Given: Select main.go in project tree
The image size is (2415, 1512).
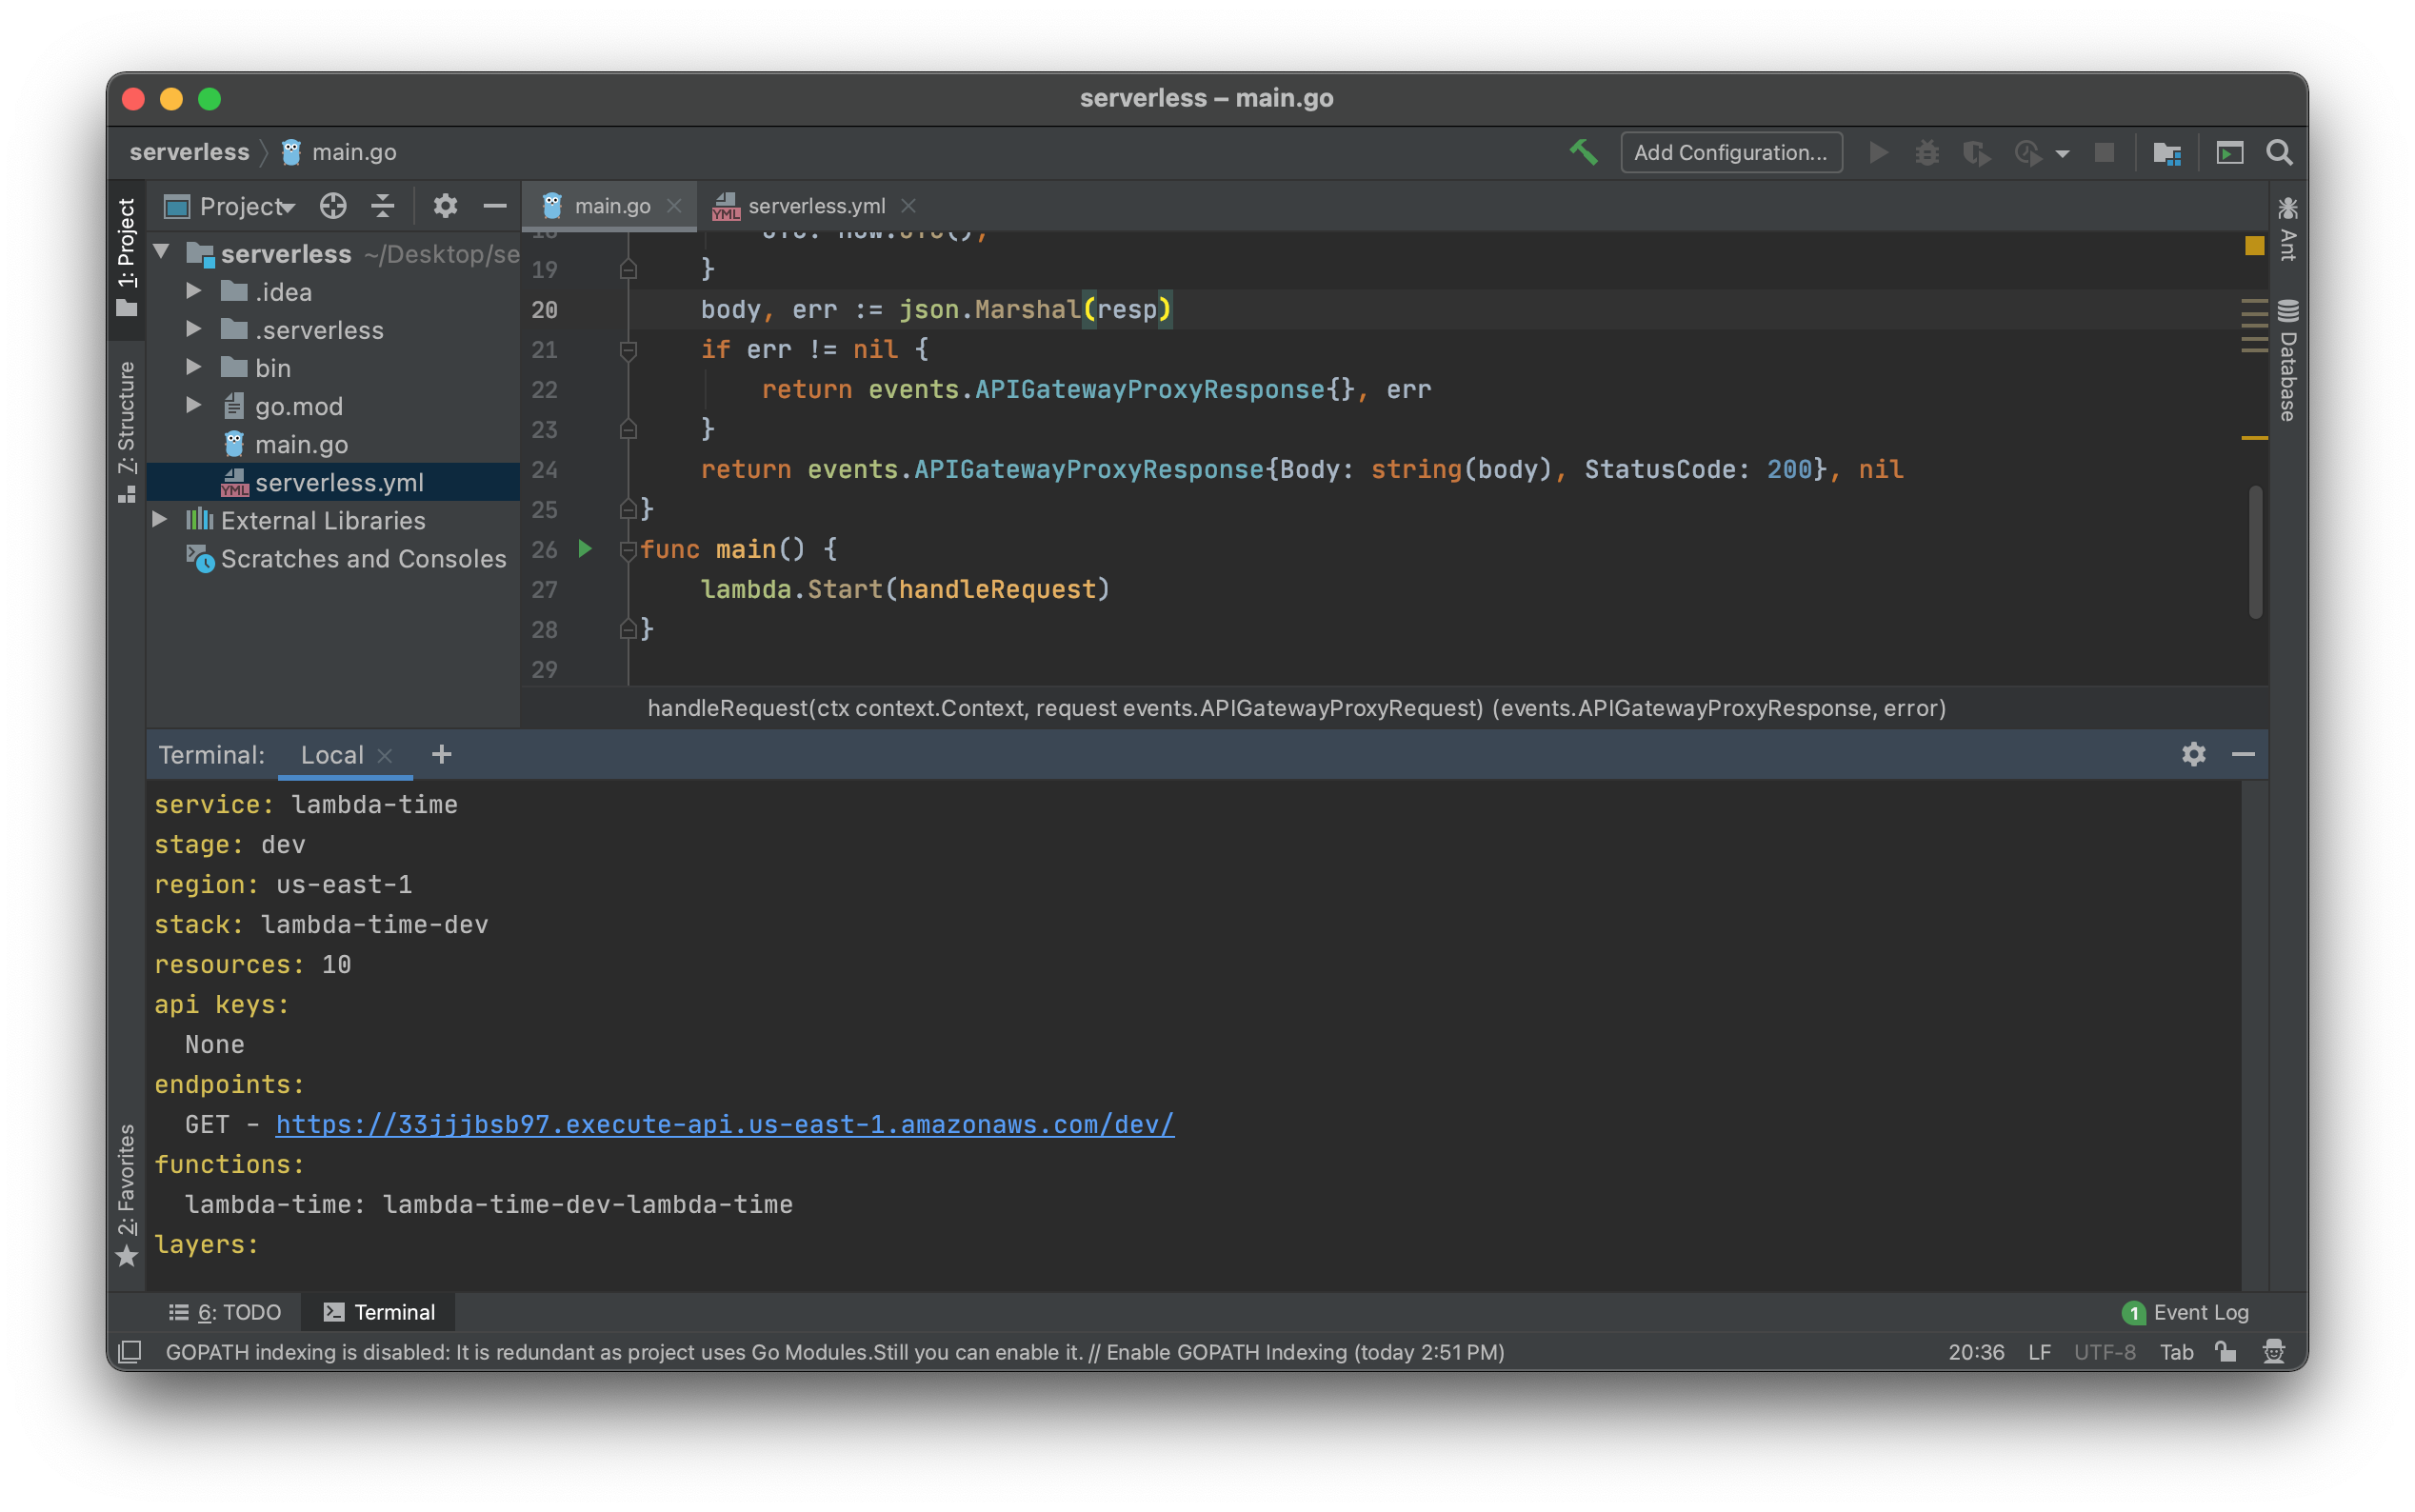Looking at the screenshot, I should (x=300, y=444).
